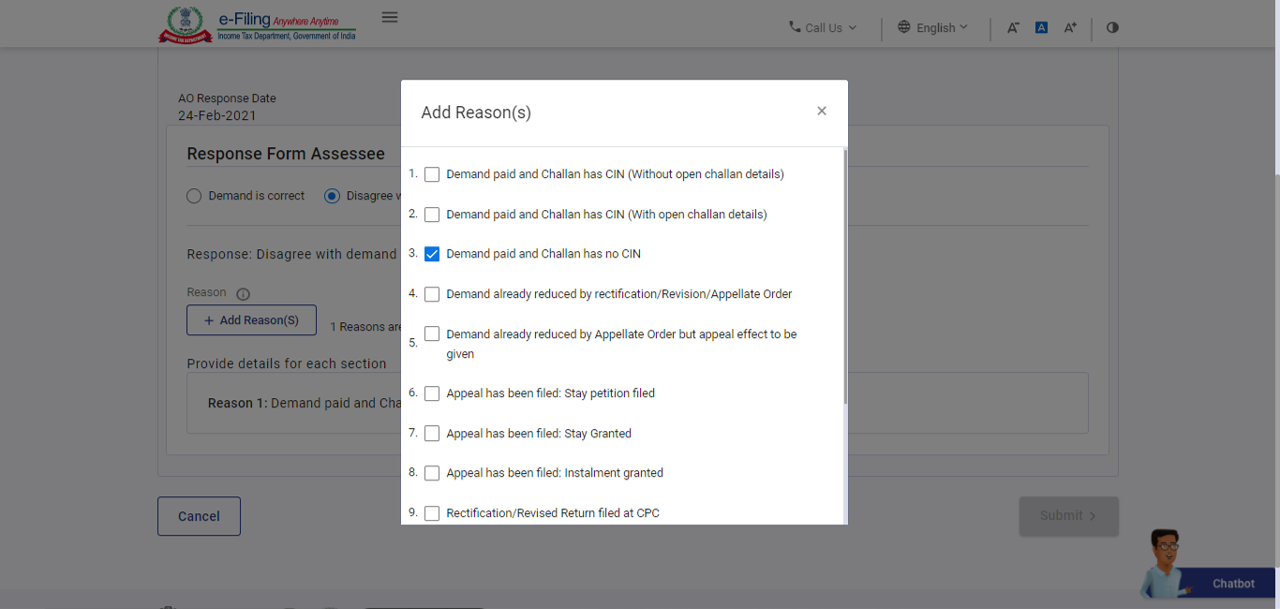Click the Add Reason(S) button

point(251,320)
